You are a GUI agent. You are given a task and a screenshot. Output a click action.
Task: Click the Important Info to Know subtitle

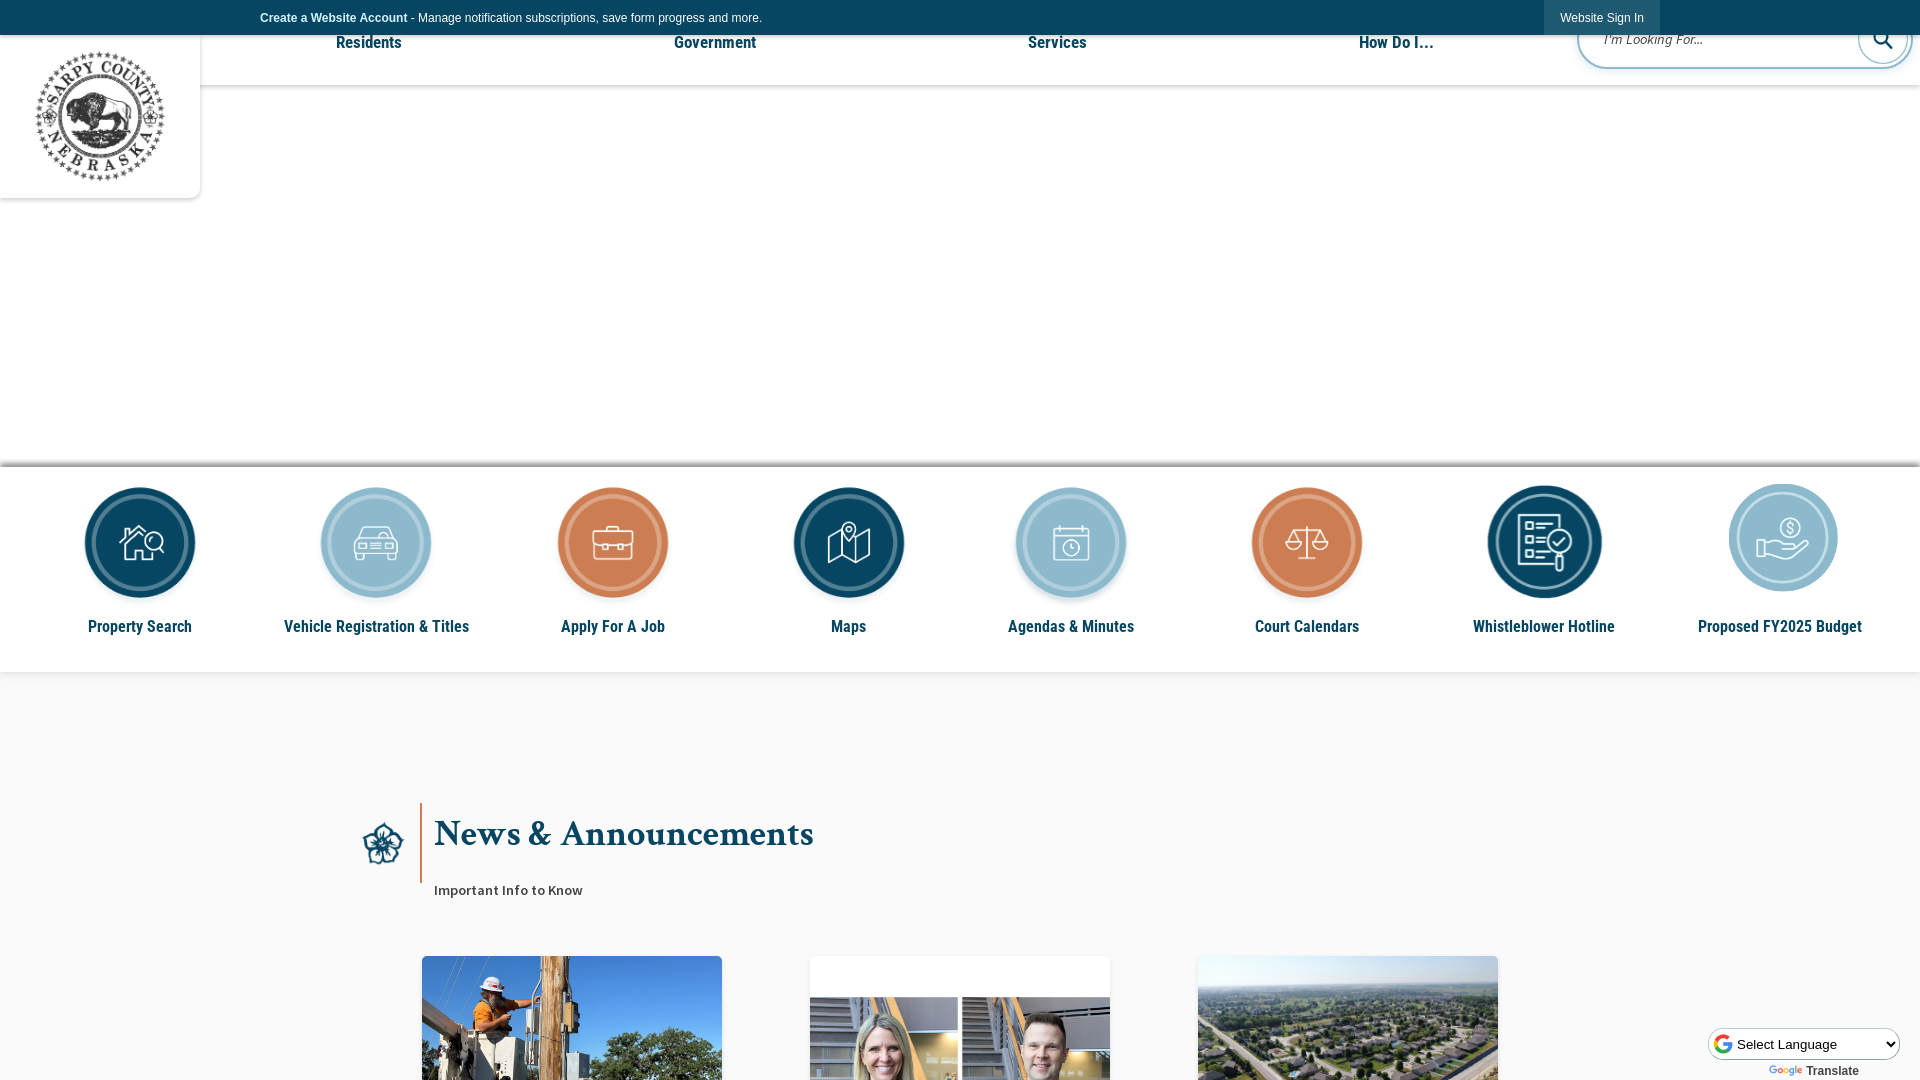click(508, 890)
